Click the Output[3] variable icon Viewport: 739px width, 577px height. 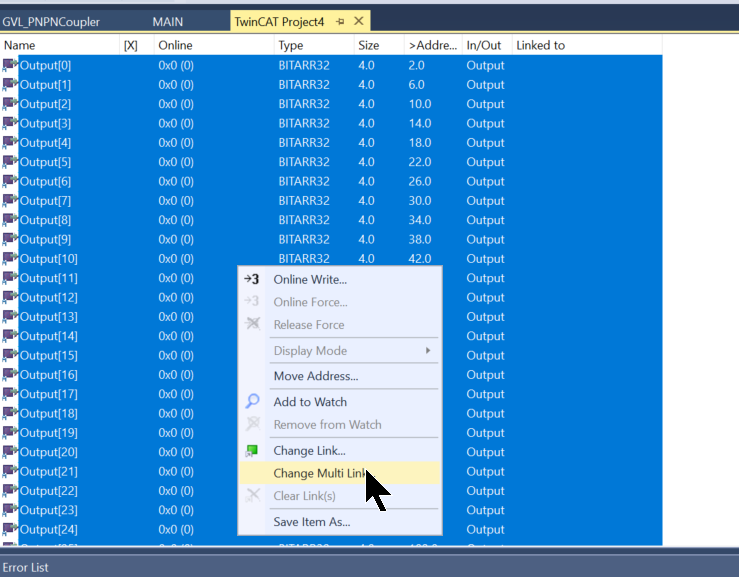(9, 123)
